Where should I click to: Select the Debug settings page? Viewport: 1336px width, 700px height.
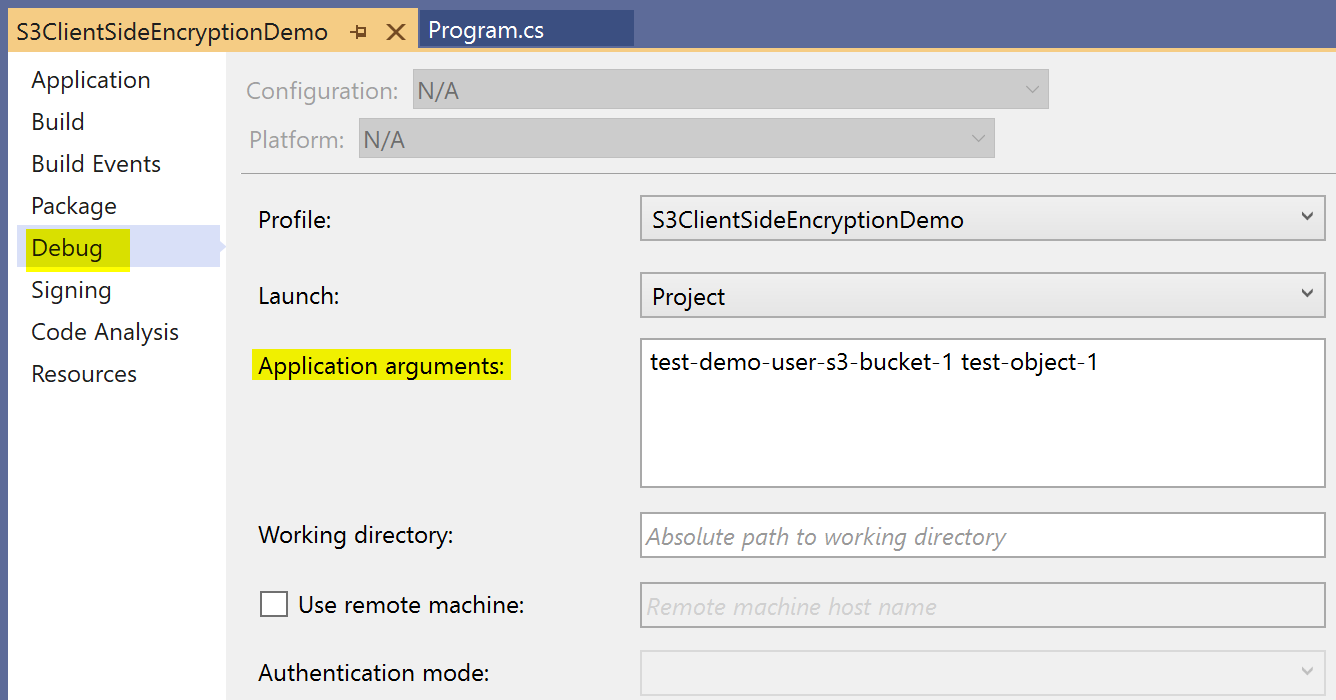[x=67, y=248]
